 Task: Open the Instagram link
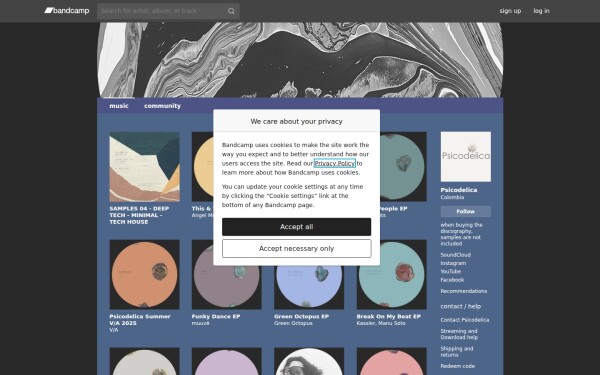click(x=453, y=263)
